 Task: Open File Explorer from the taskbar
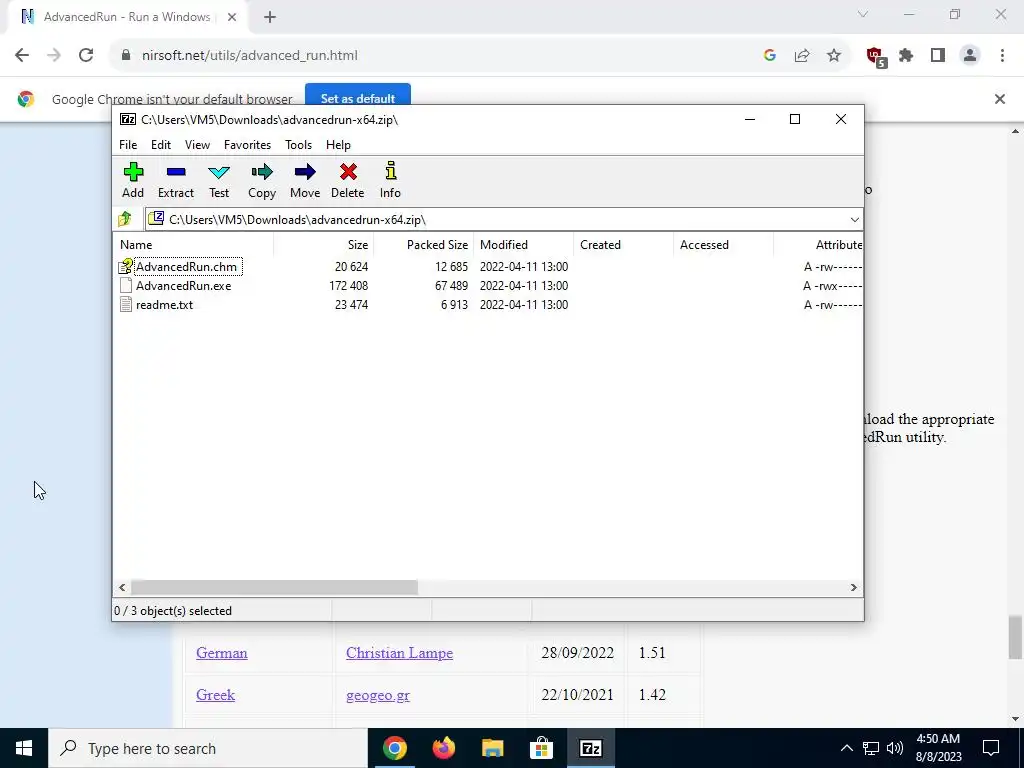(493, 748)
